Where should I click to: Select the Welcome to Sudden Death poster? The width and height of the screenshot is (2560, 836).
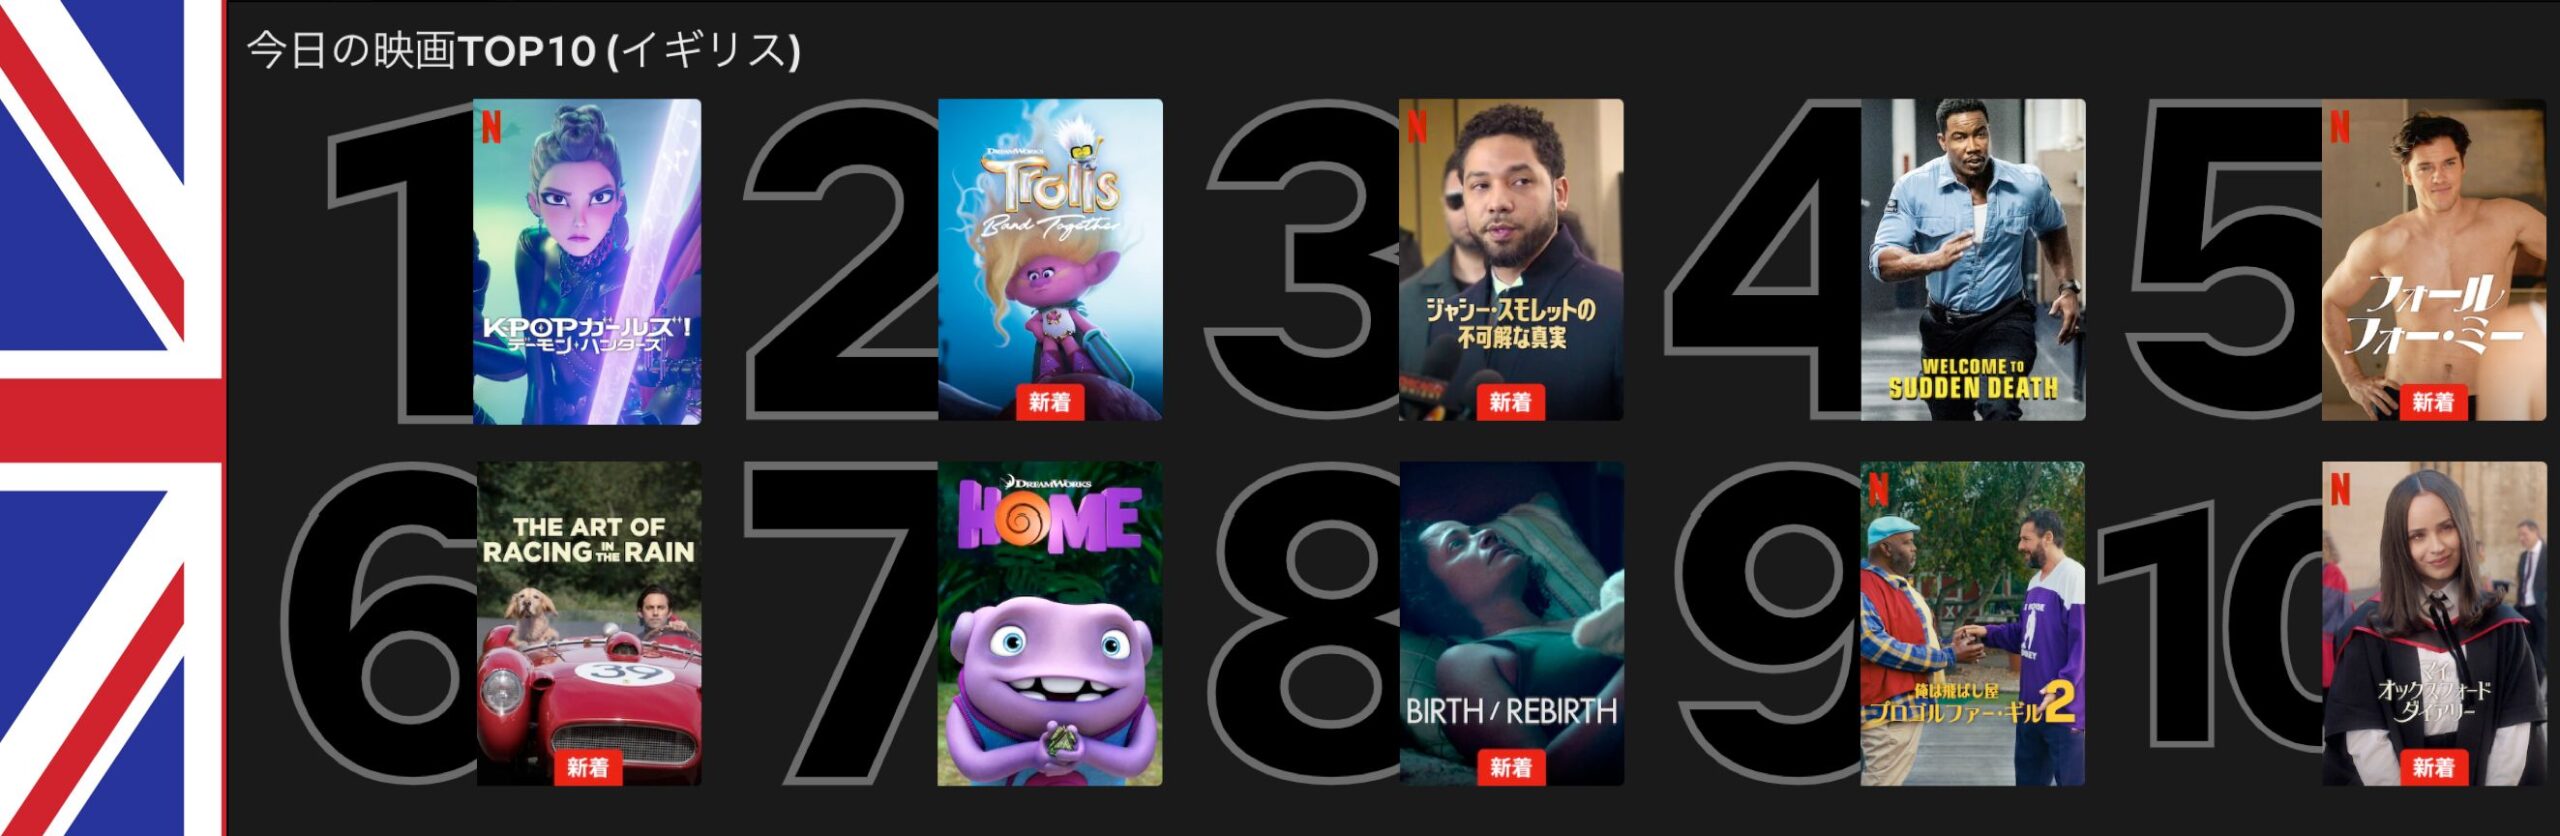1973,259
